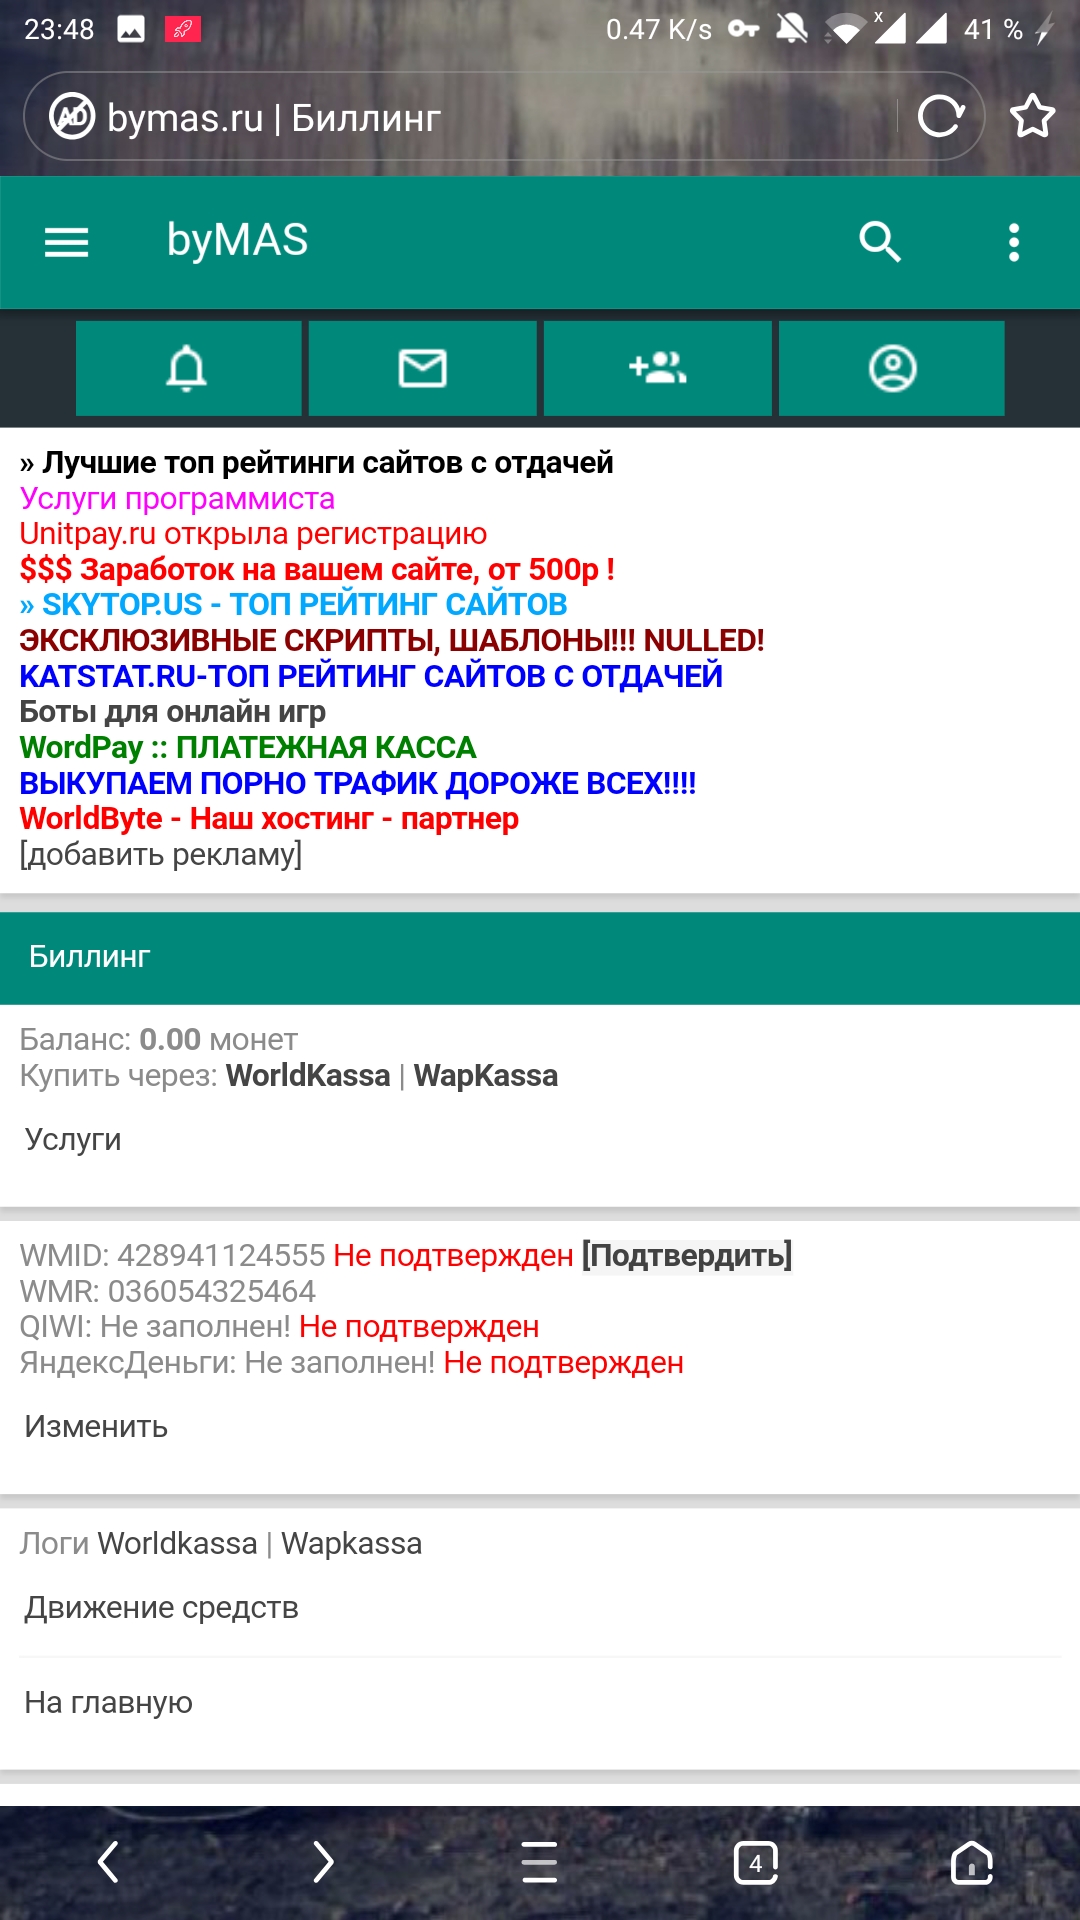Open the hamburger navigation menu
This screenshot has width=1080, height=1920.
coord(67,242)
